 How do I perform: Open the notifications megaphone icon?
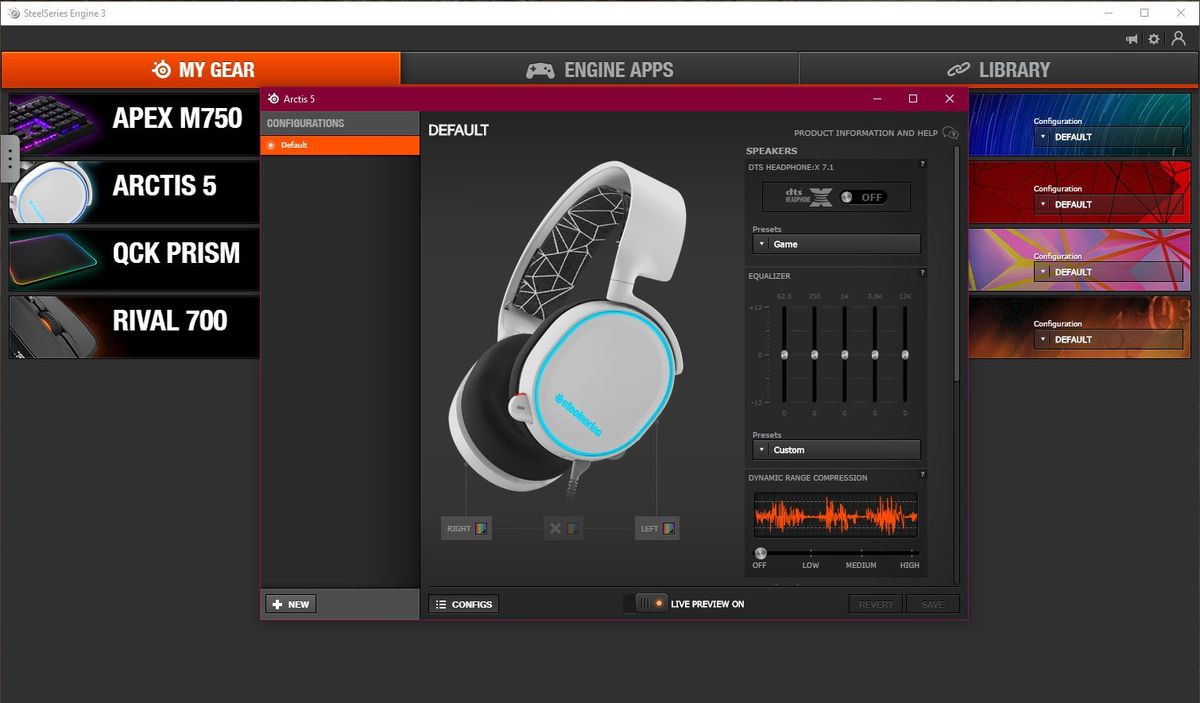point(1131,39)
